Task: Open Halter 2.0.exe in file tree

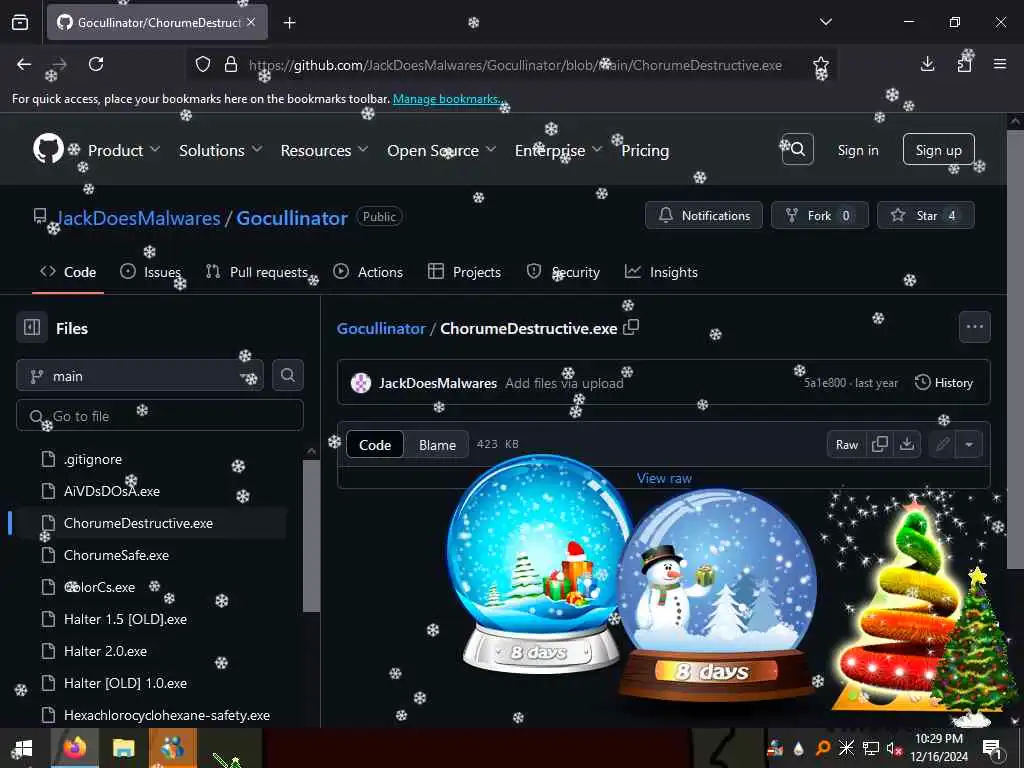Action: point(105,651)
